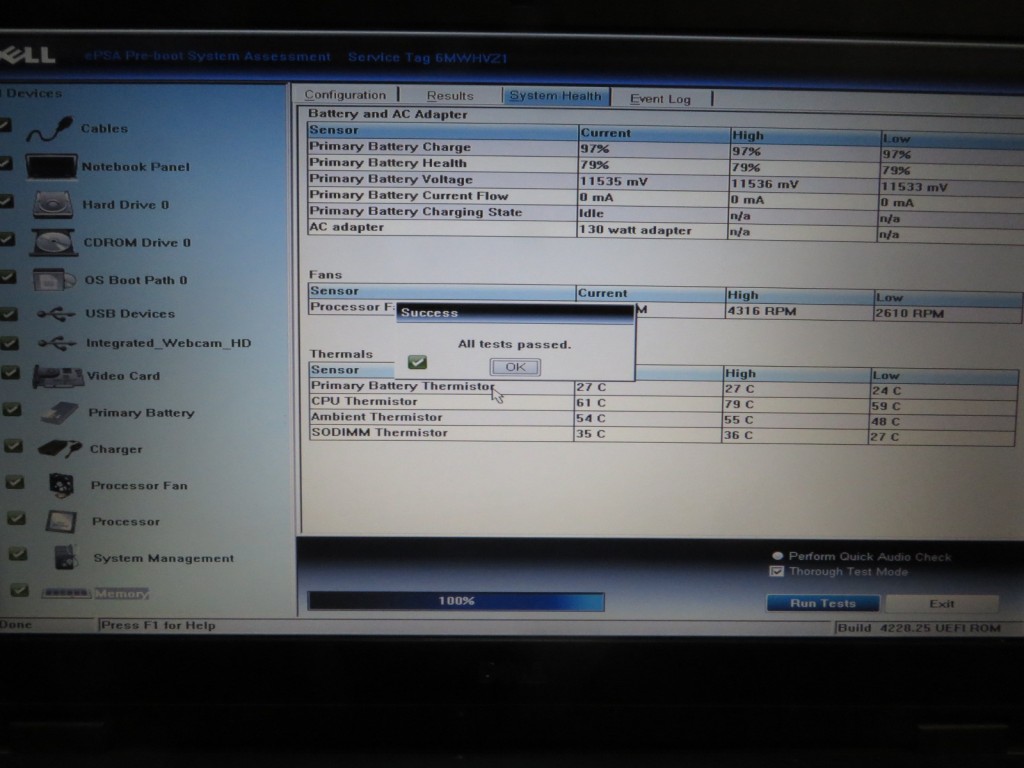Click the Video Card icon

point(57,377)
